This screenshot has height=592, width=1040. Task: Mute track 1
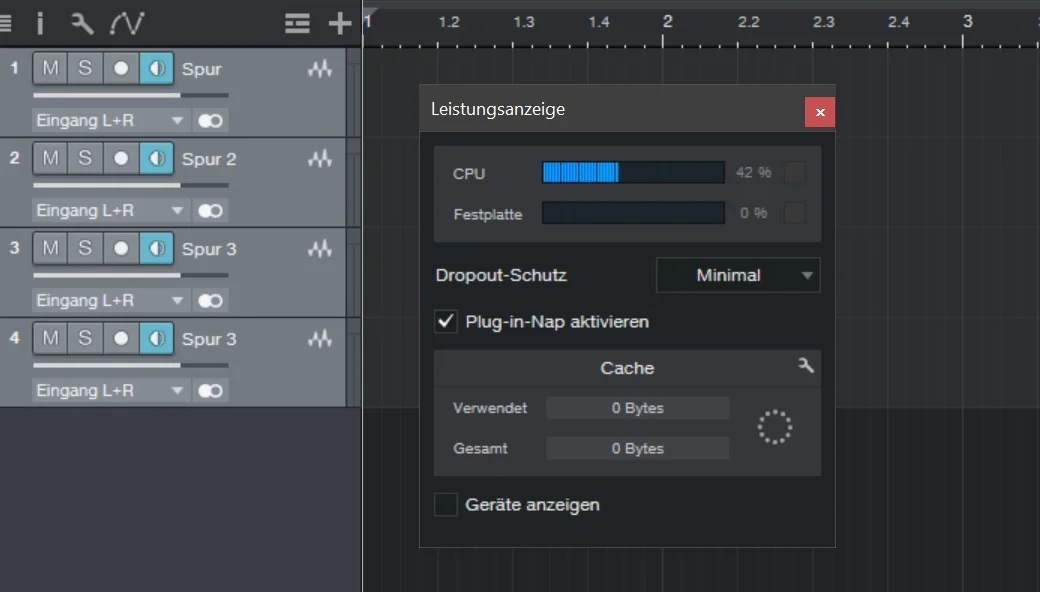[x=50, y=68]
